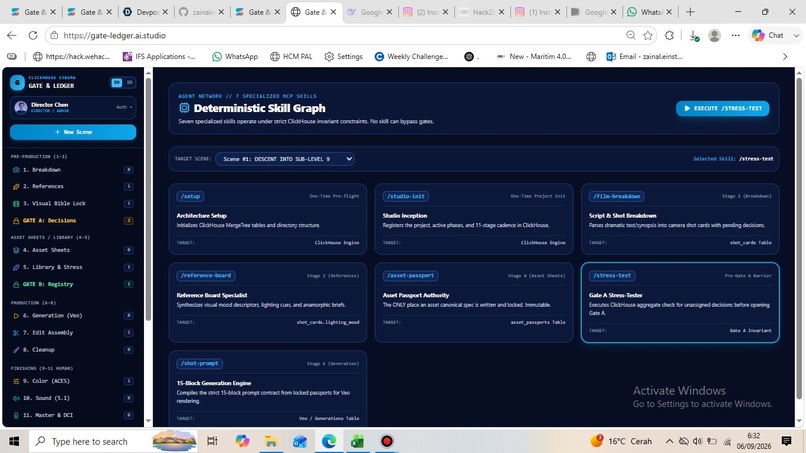The height and width of the screenshot is (453, 806).
Task: Open the browser downloads icon
Action: (x=693, y=35)
